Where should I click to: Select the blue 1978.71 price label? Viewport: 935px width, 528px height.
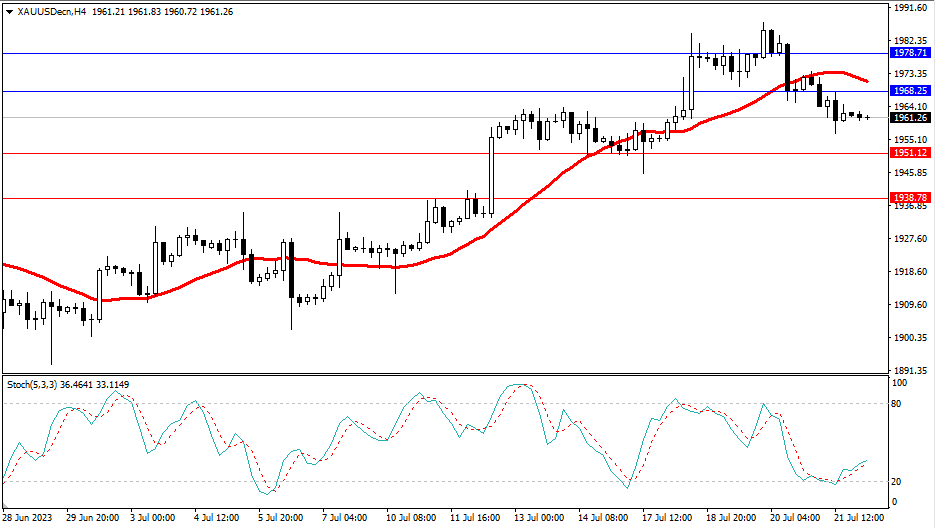point(910,52)
